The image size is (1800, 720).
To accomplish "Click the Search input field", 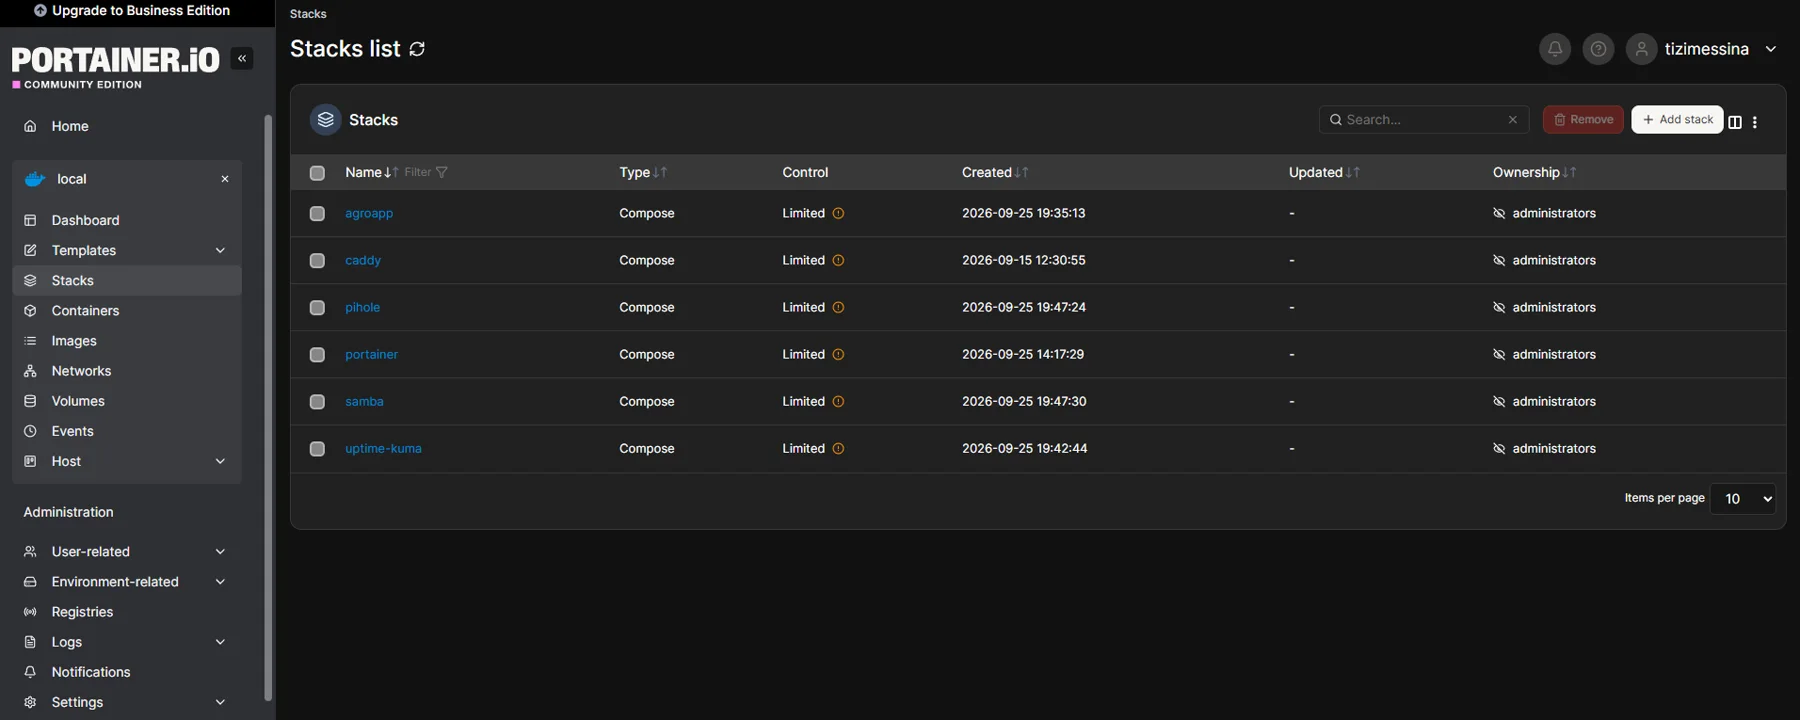I will tap(1423, 120).
